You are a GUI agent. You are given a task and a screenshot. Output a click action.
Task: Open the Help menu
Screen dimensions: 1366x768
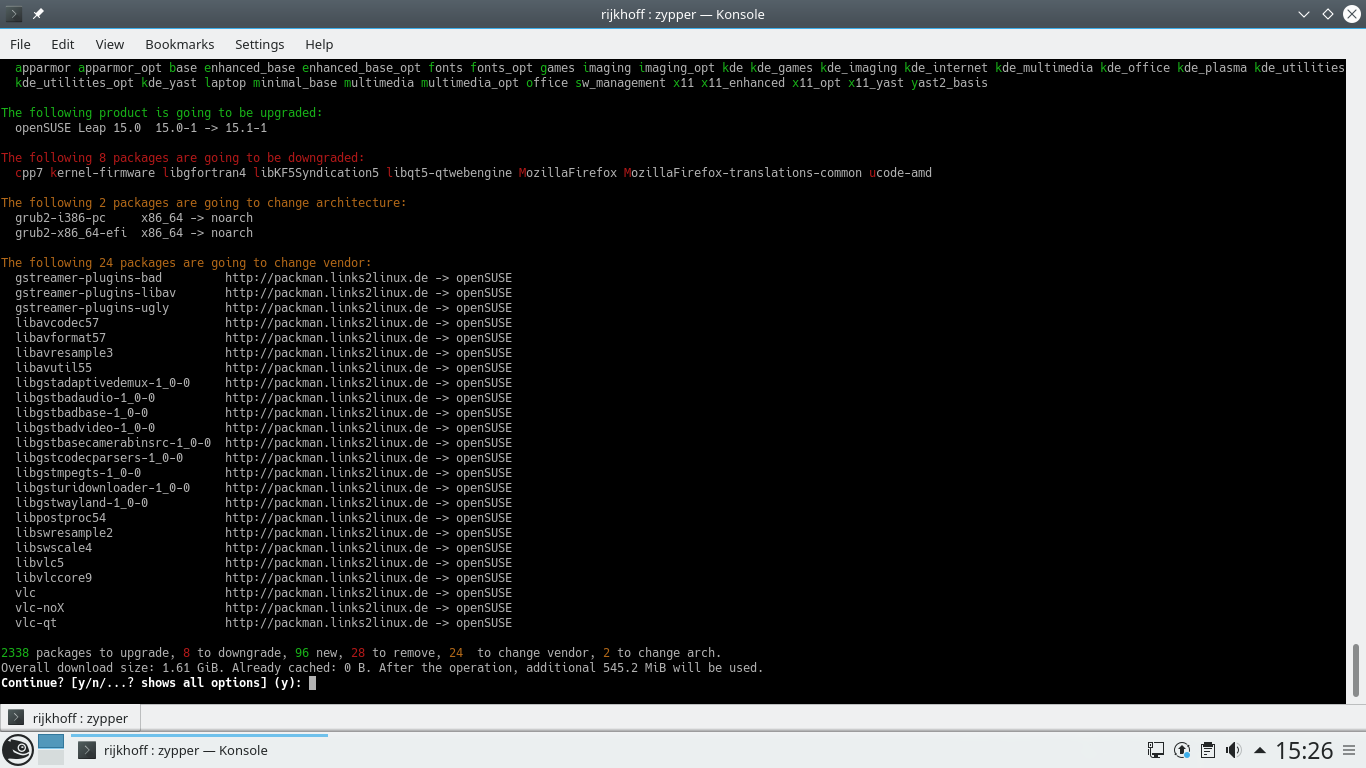(319, 44)
